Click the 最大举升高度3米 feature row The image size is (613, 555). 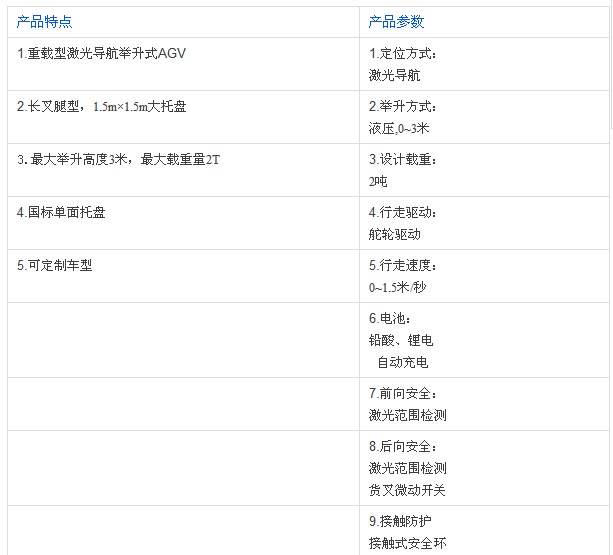click(x=118, y=159)
